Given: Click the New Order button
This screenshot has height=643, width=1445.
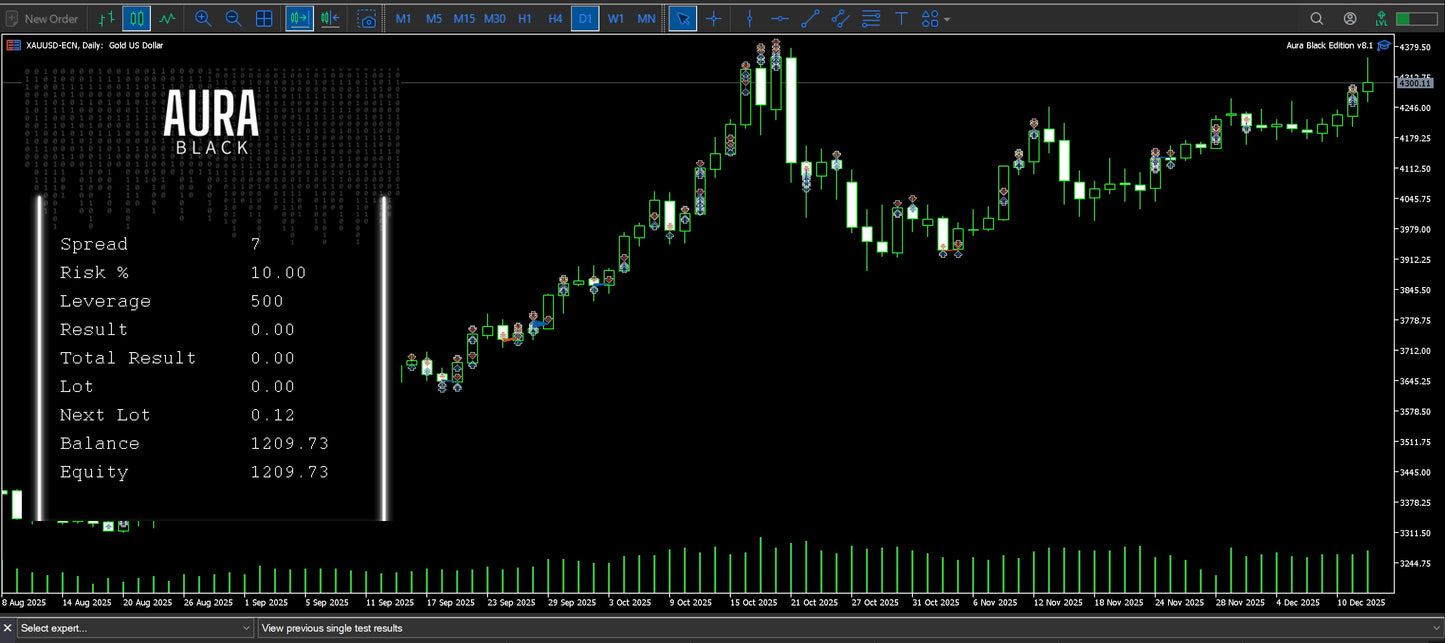Looking at the screenshot, I should (41, 18).
